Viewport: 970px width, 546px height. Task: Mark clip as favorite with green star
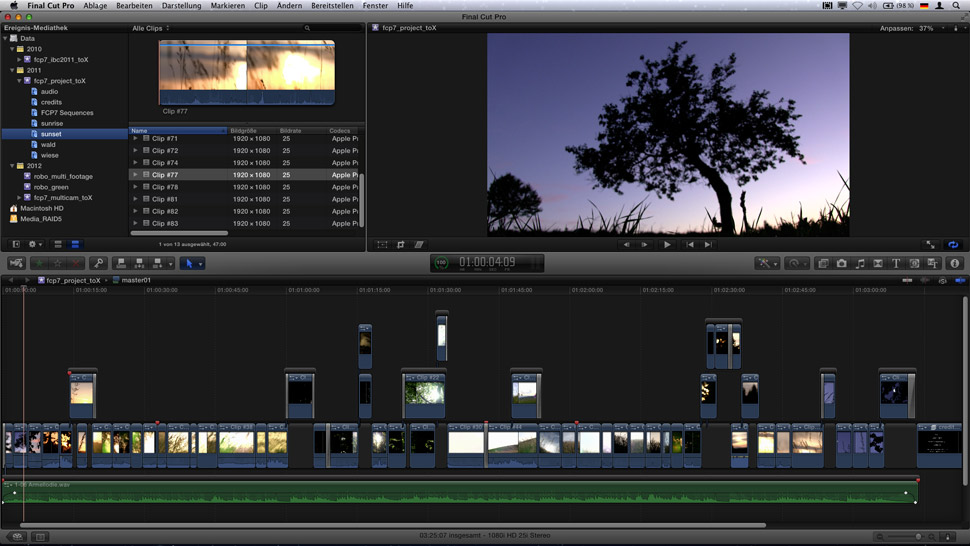(x=40, y=263)
